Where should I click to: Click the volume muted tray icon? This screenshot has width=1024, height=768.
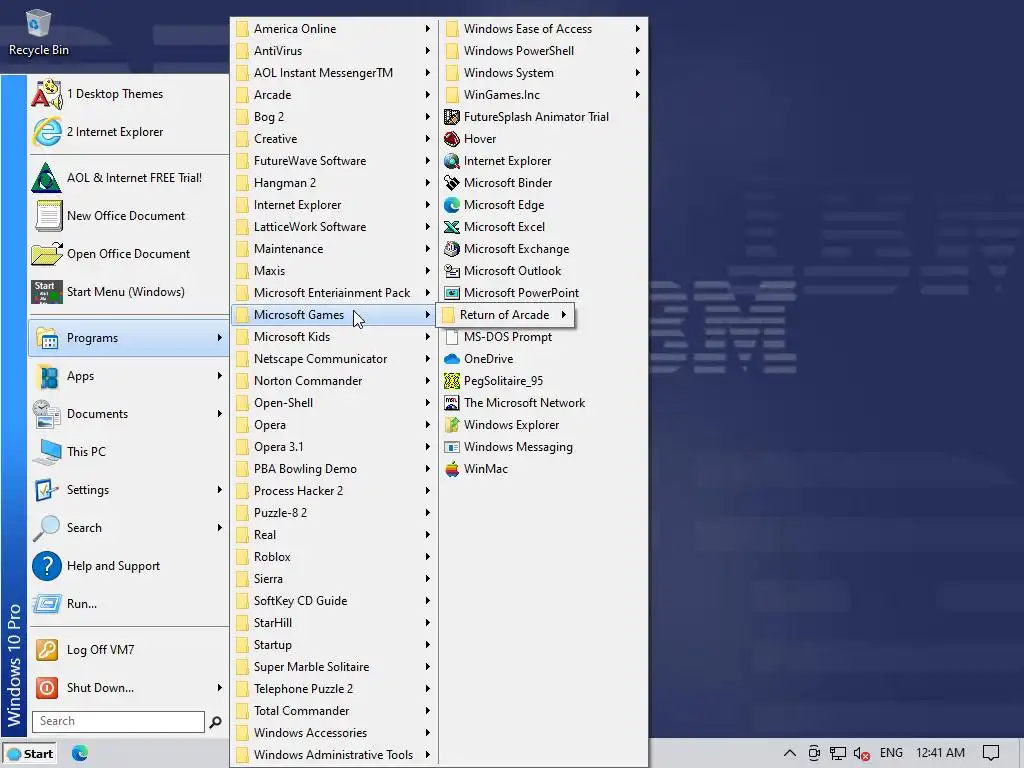tap(861, 753)
